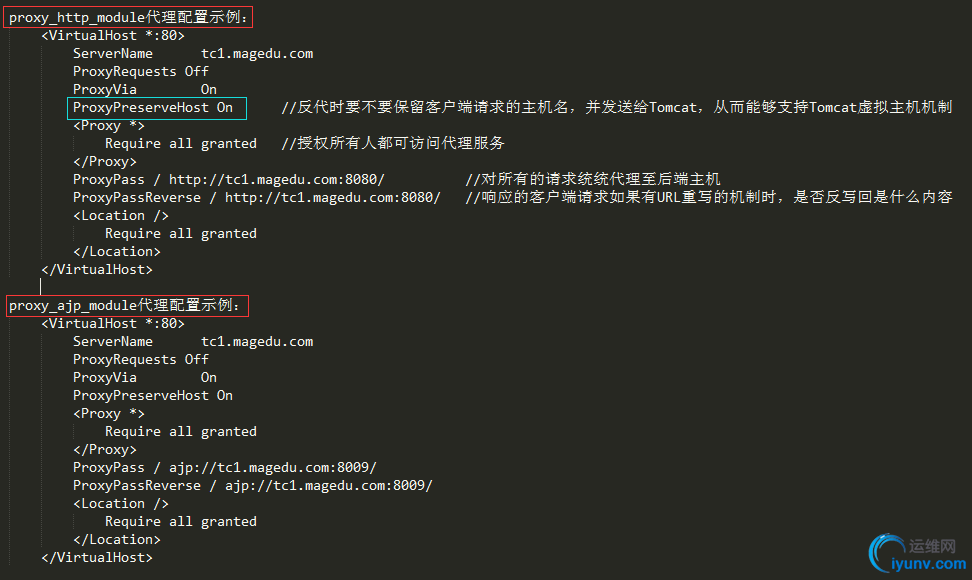Click the proxy_http_module代理配置示例 heading
Screen dimensions: 972x580
coord(128,18)
